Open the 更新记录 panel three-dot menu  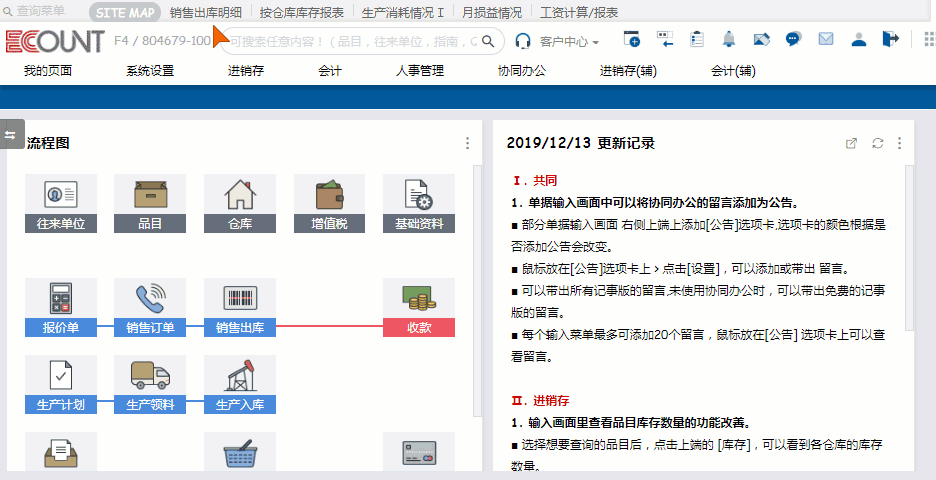pyautogui.click(x=899, y=143)
